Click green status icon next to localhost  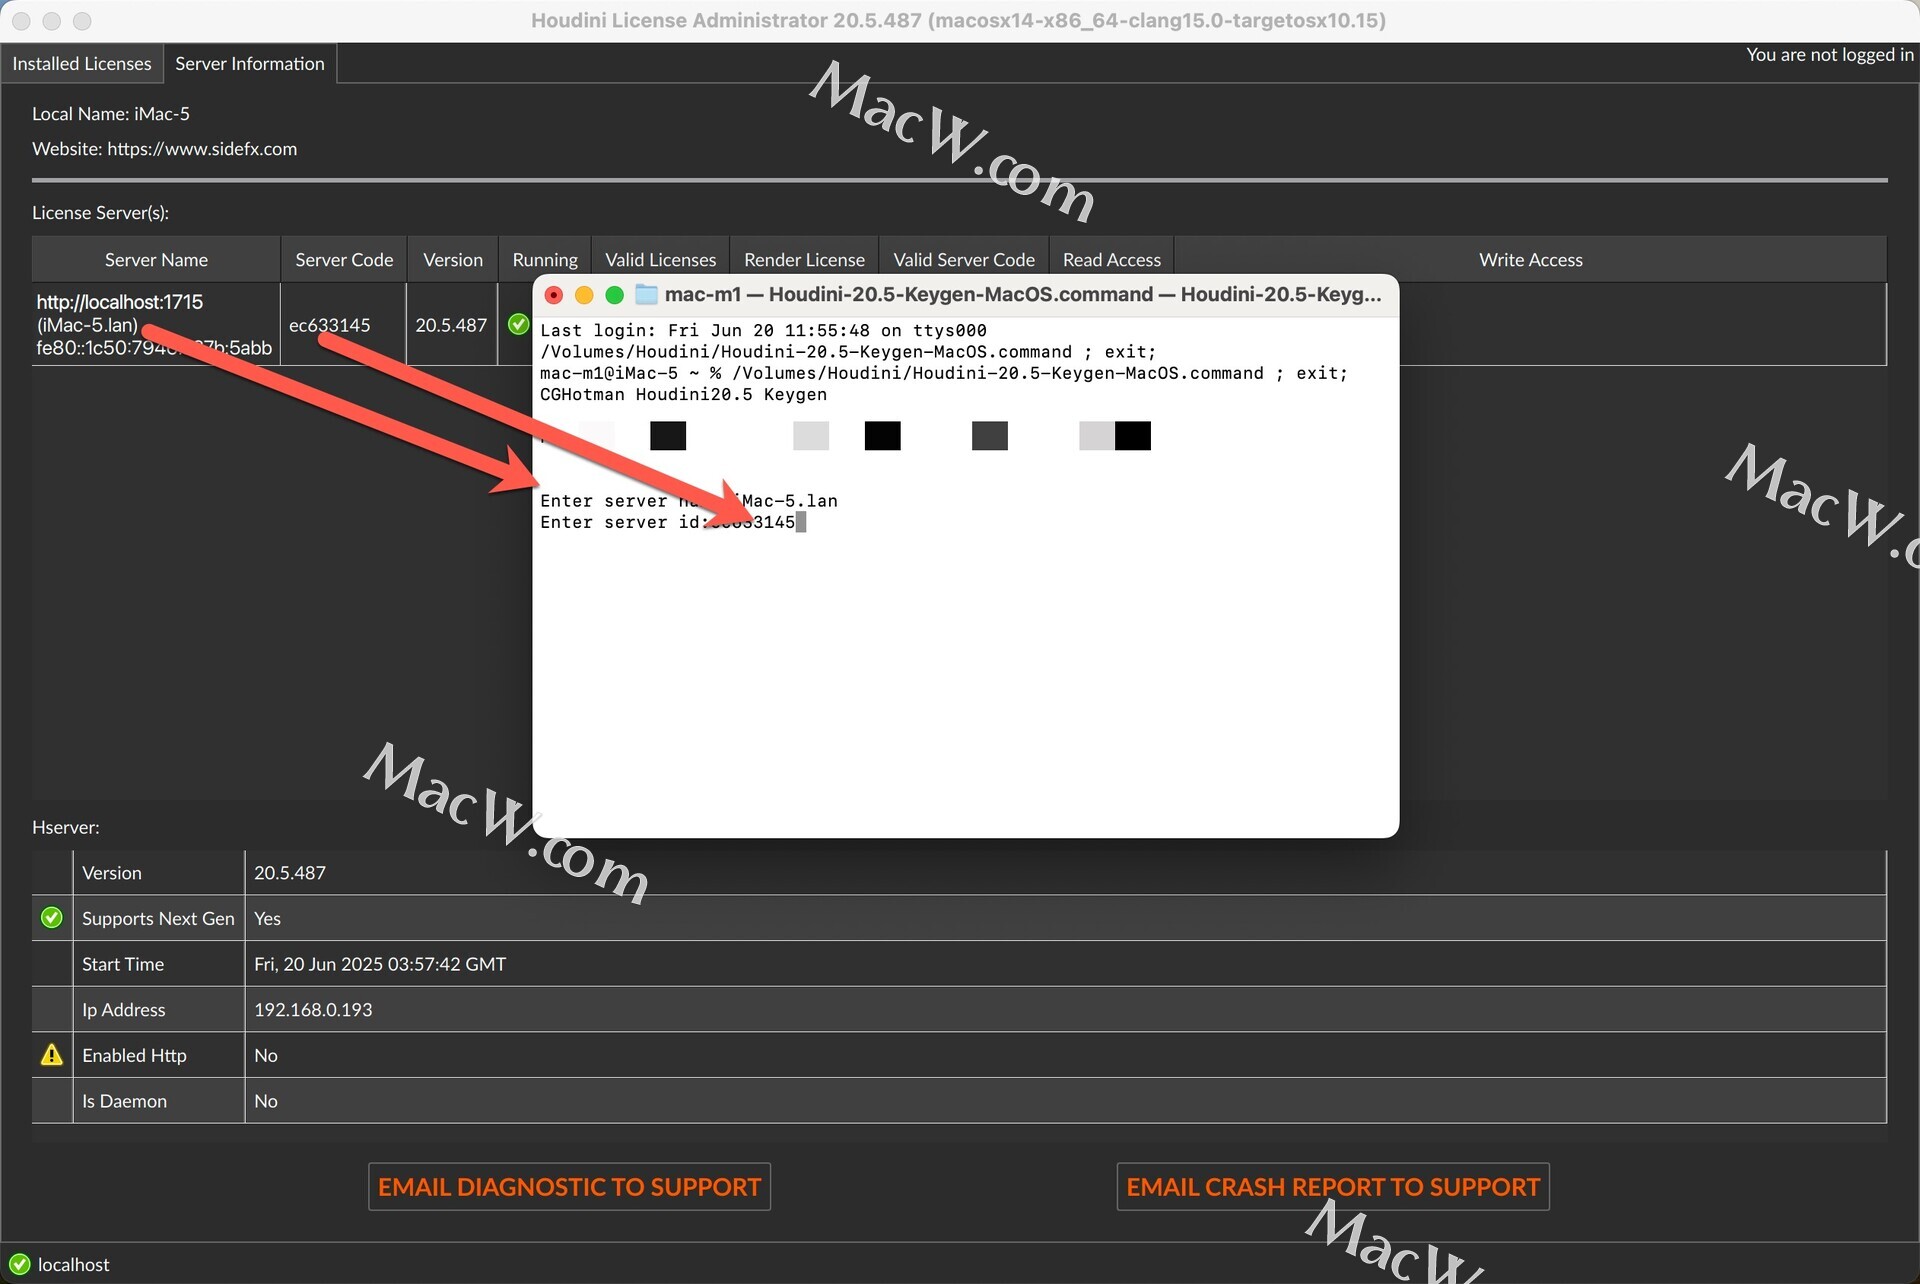point(19,1264)
